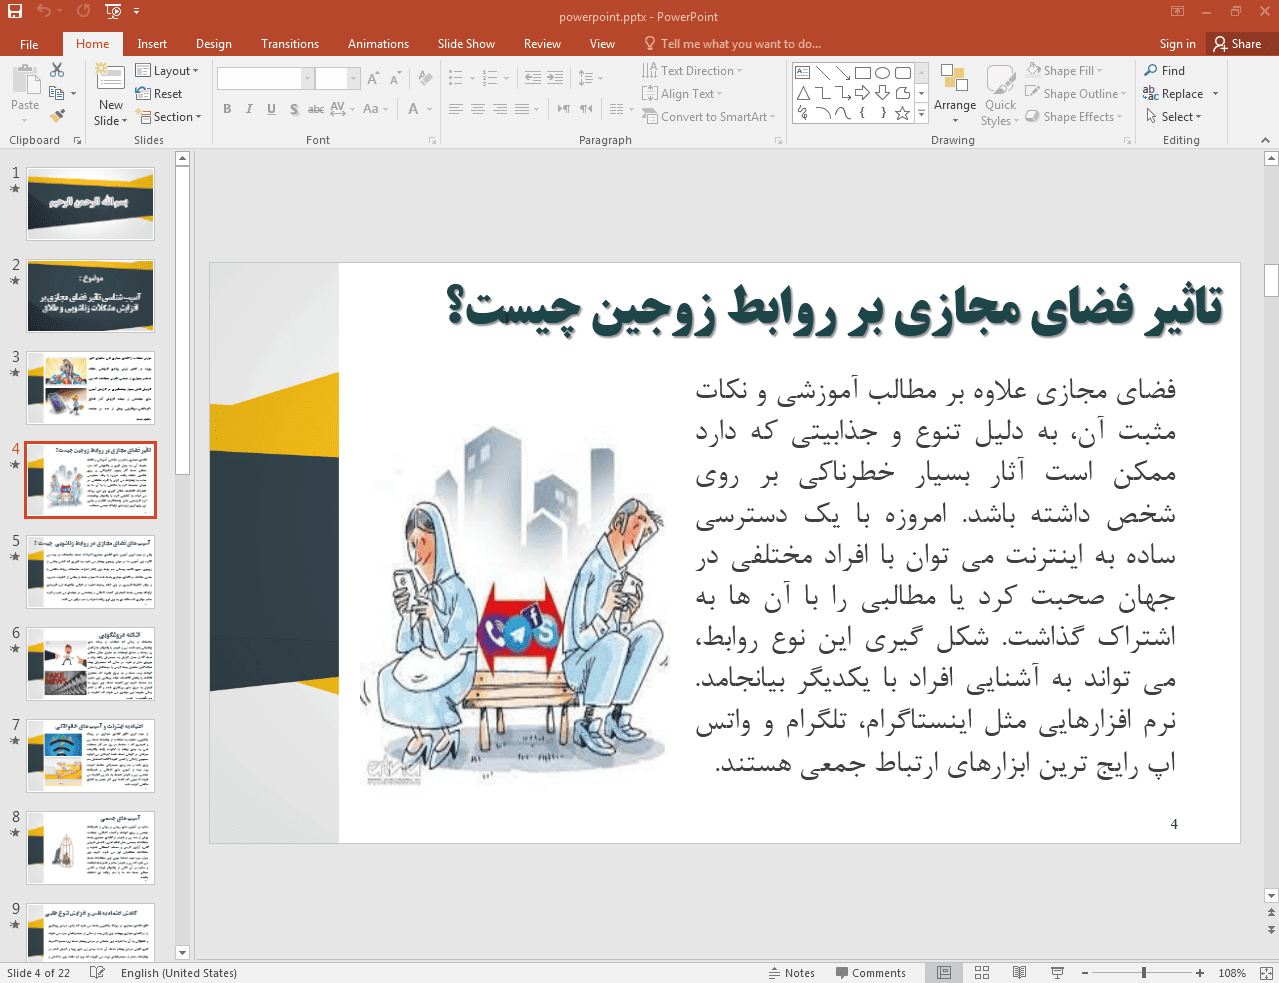Start Slide Show from status bar icon
Image resolution: width=1279 pixels, height=983 pixels.
1057,973
